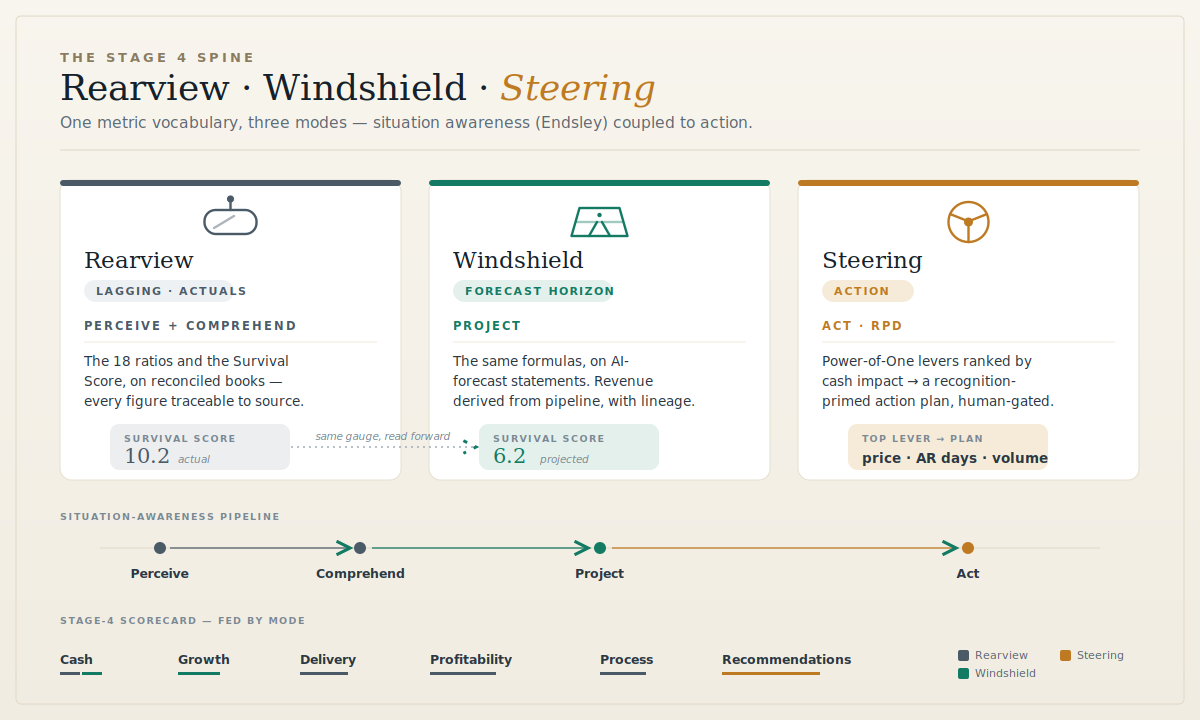Click the Survival Score 10.2 actual box
Viewport: 1200px width, 720px height.
tap(200, 447)
